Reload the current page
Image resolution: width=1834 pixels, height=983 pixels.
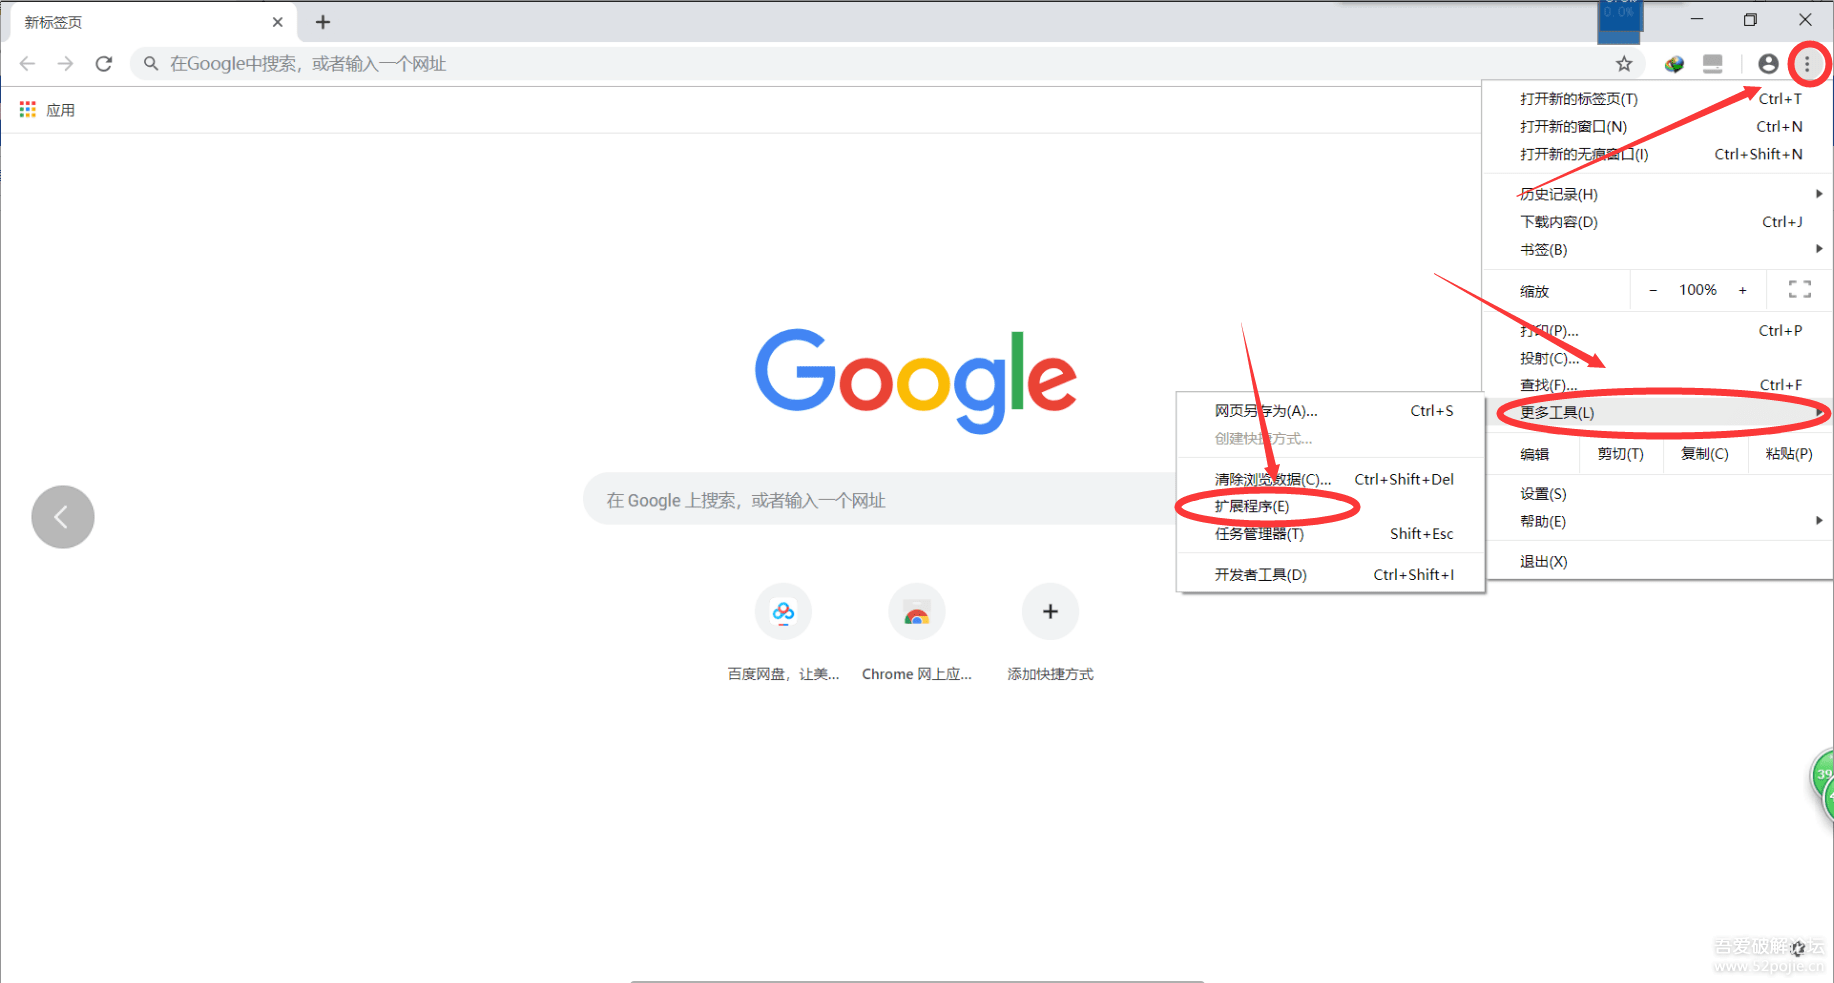click(x=104, y=64)
